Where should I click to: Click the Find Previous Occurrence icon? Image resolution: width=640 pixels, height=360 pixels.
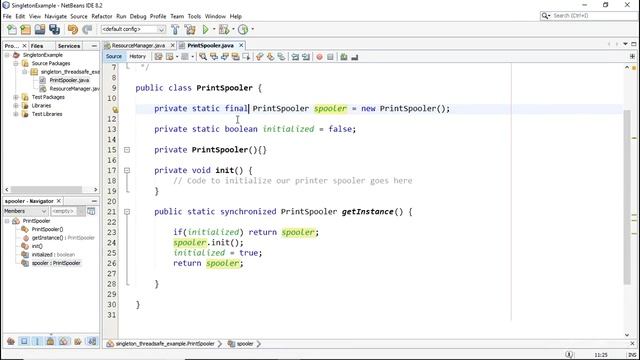pos(214,57)
